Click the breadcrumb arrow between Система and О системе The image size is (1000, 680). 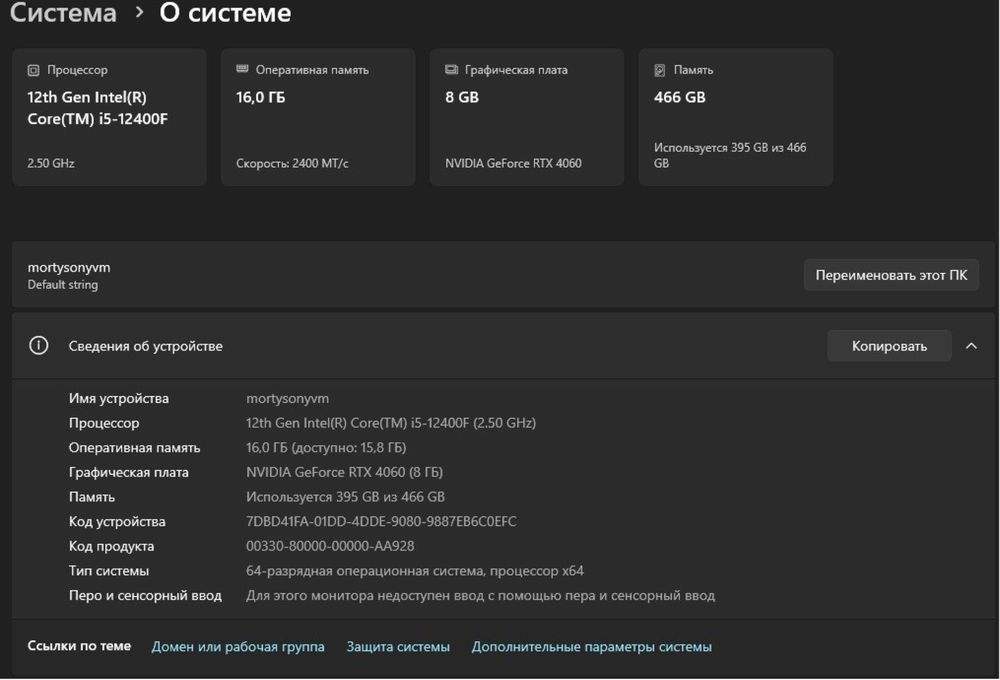[139, 13]
